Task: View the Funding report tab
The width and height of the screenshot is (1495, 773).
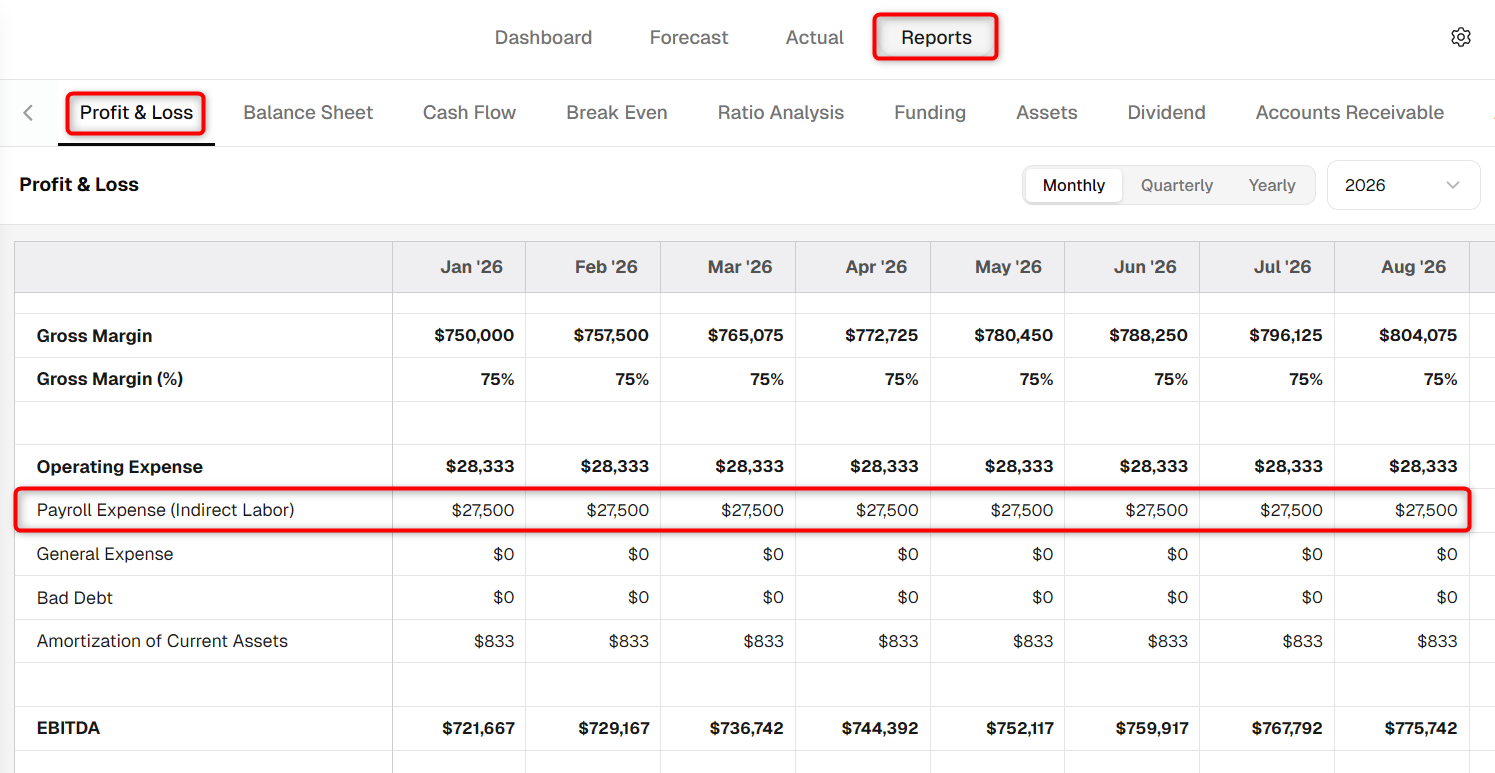Action: [930, 113]
